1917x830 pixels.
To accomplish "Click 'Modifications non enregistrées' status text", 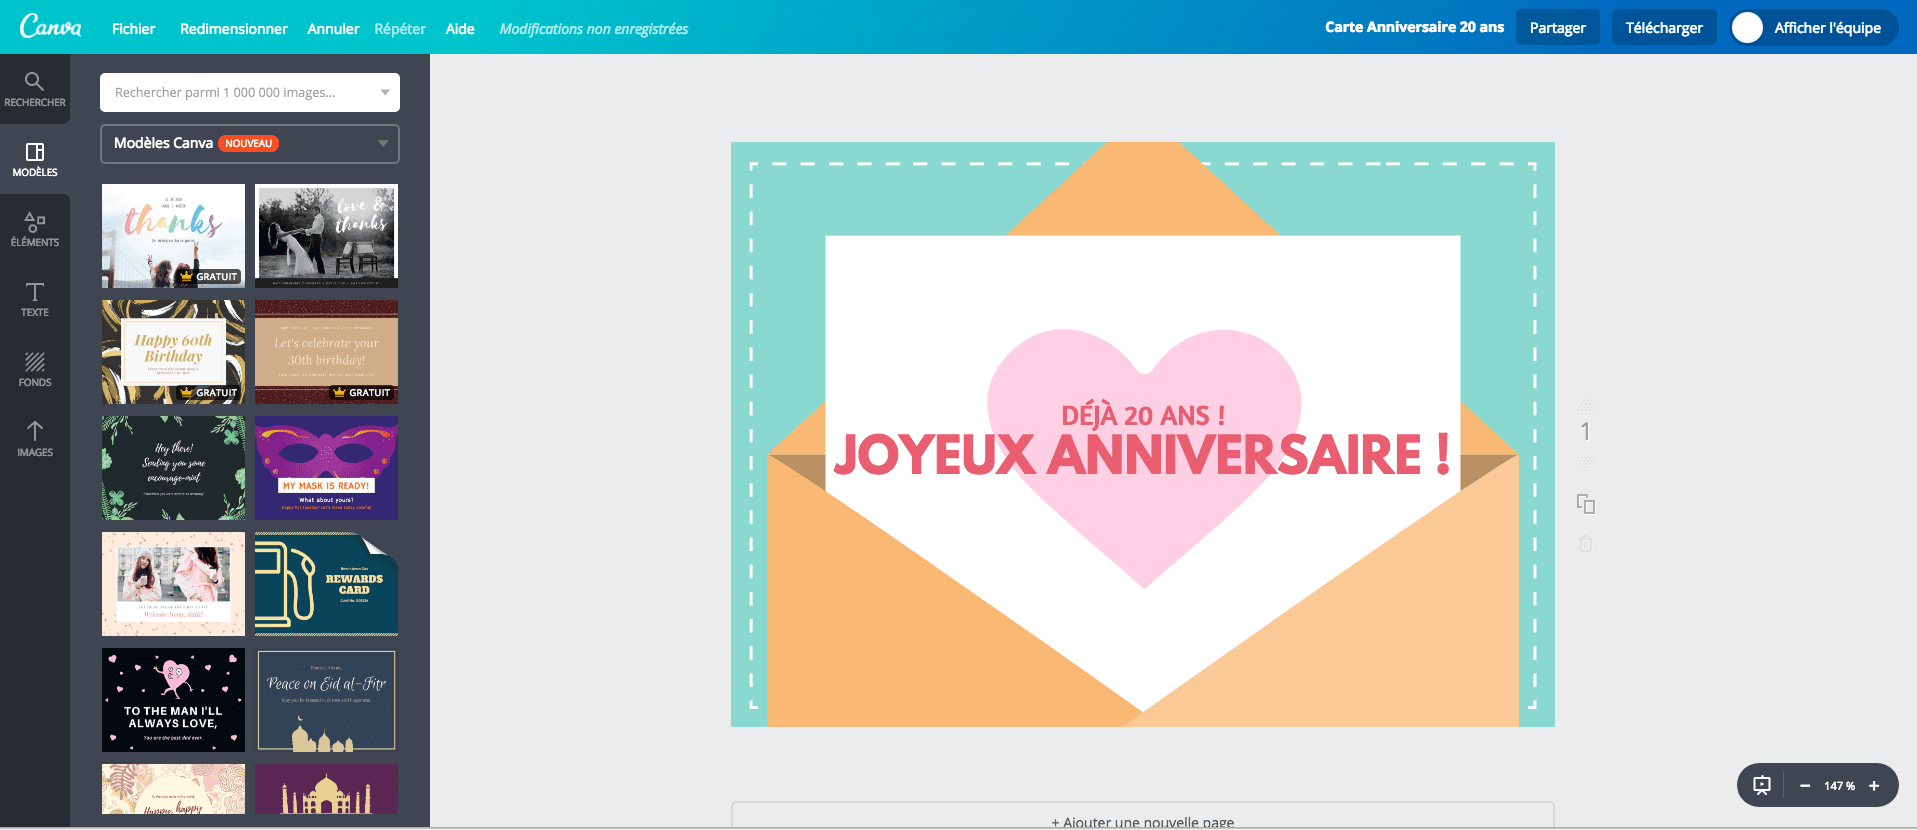I will (594, 29).
